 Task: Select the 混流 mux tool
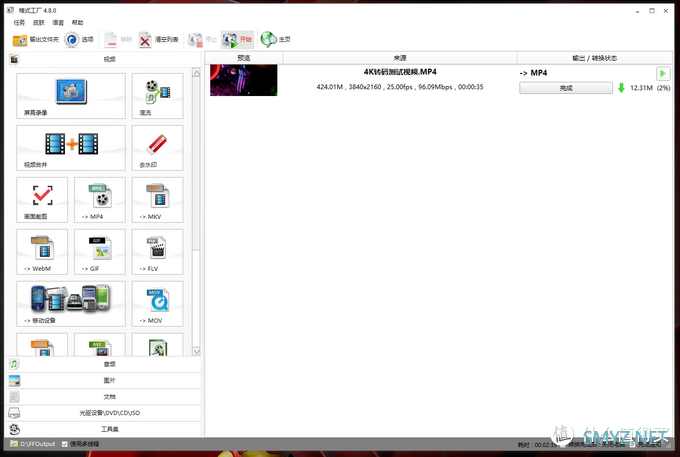coord(157,96)
